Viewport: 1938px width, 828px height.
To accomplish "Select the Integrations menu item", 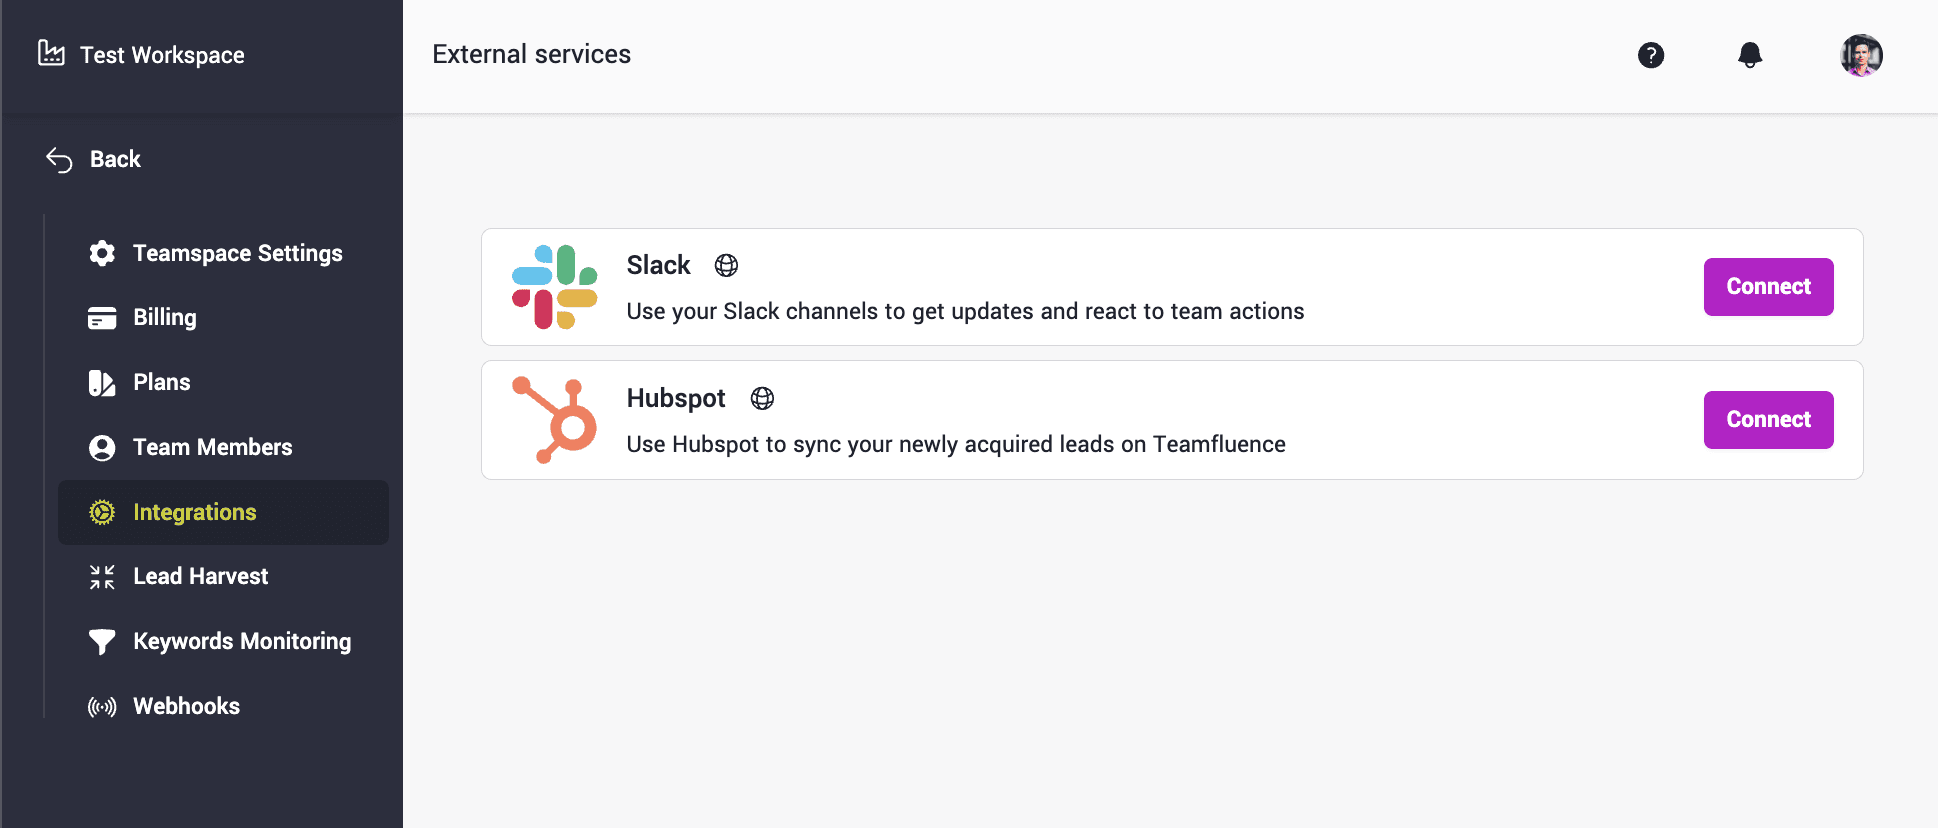I will [195, 512].
